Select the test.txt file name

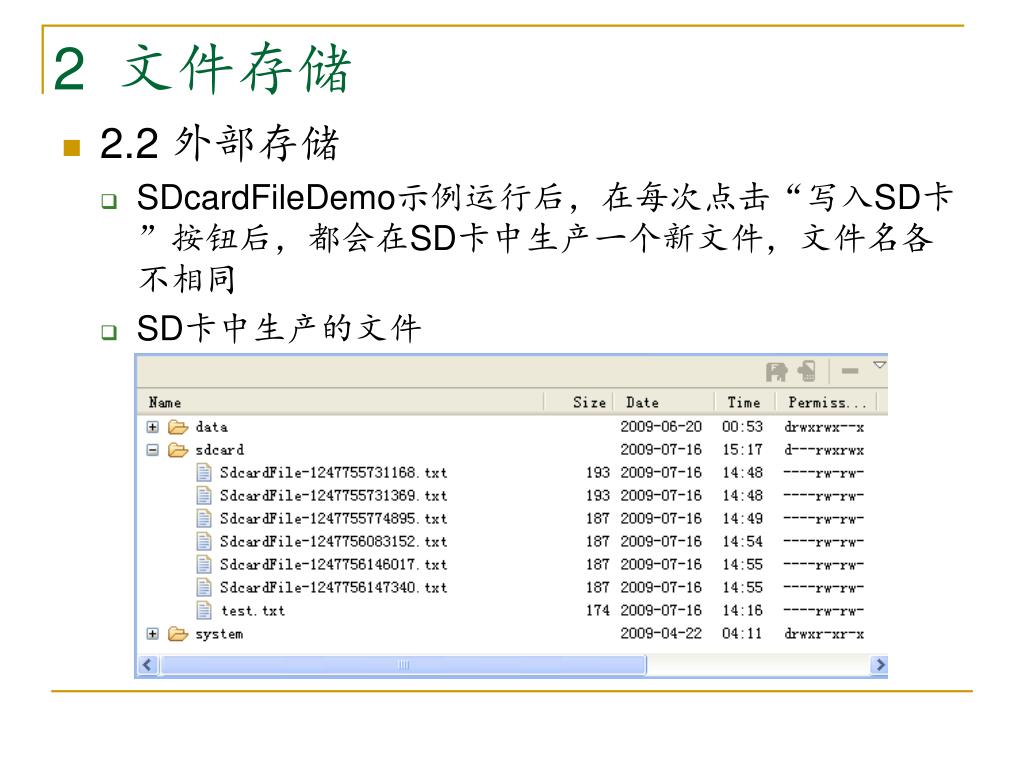pos(253,611)
